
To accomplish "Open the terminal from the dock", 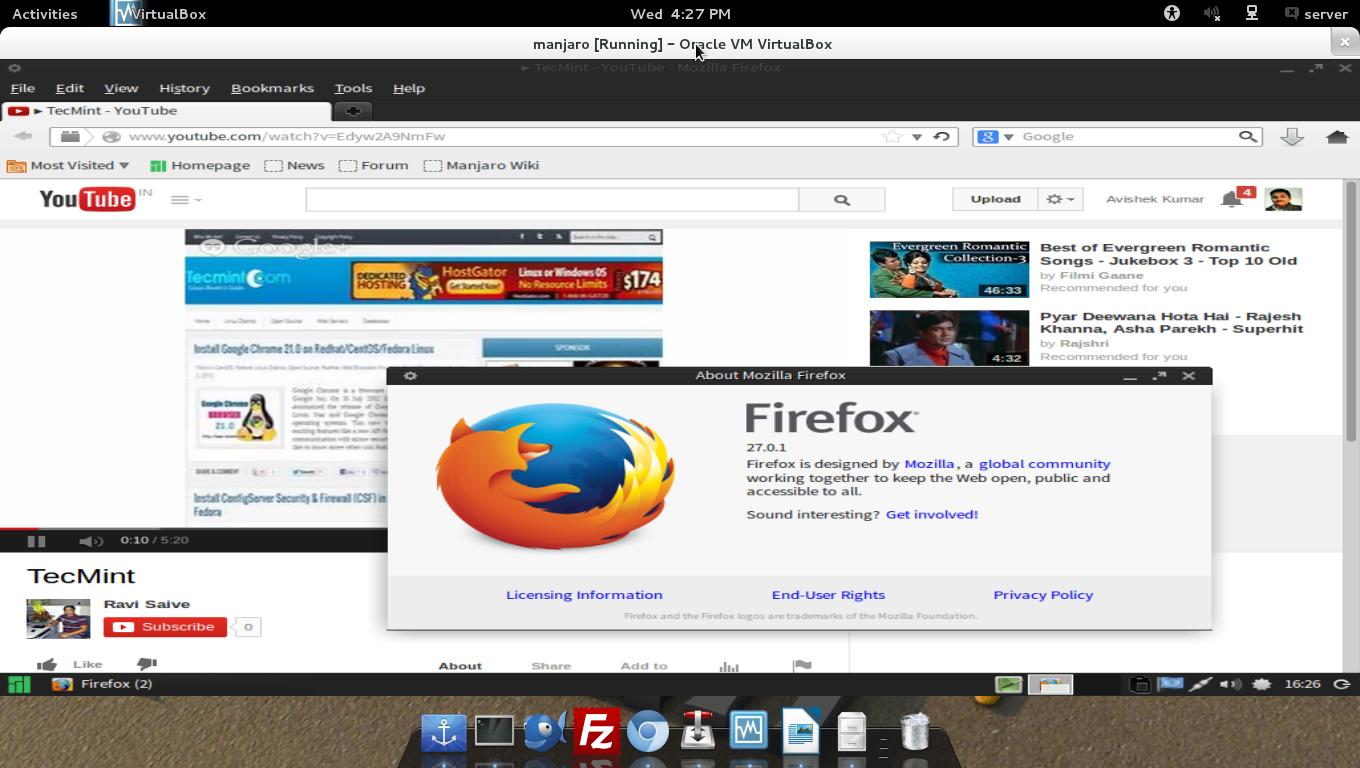I will (x=494, y=730).
